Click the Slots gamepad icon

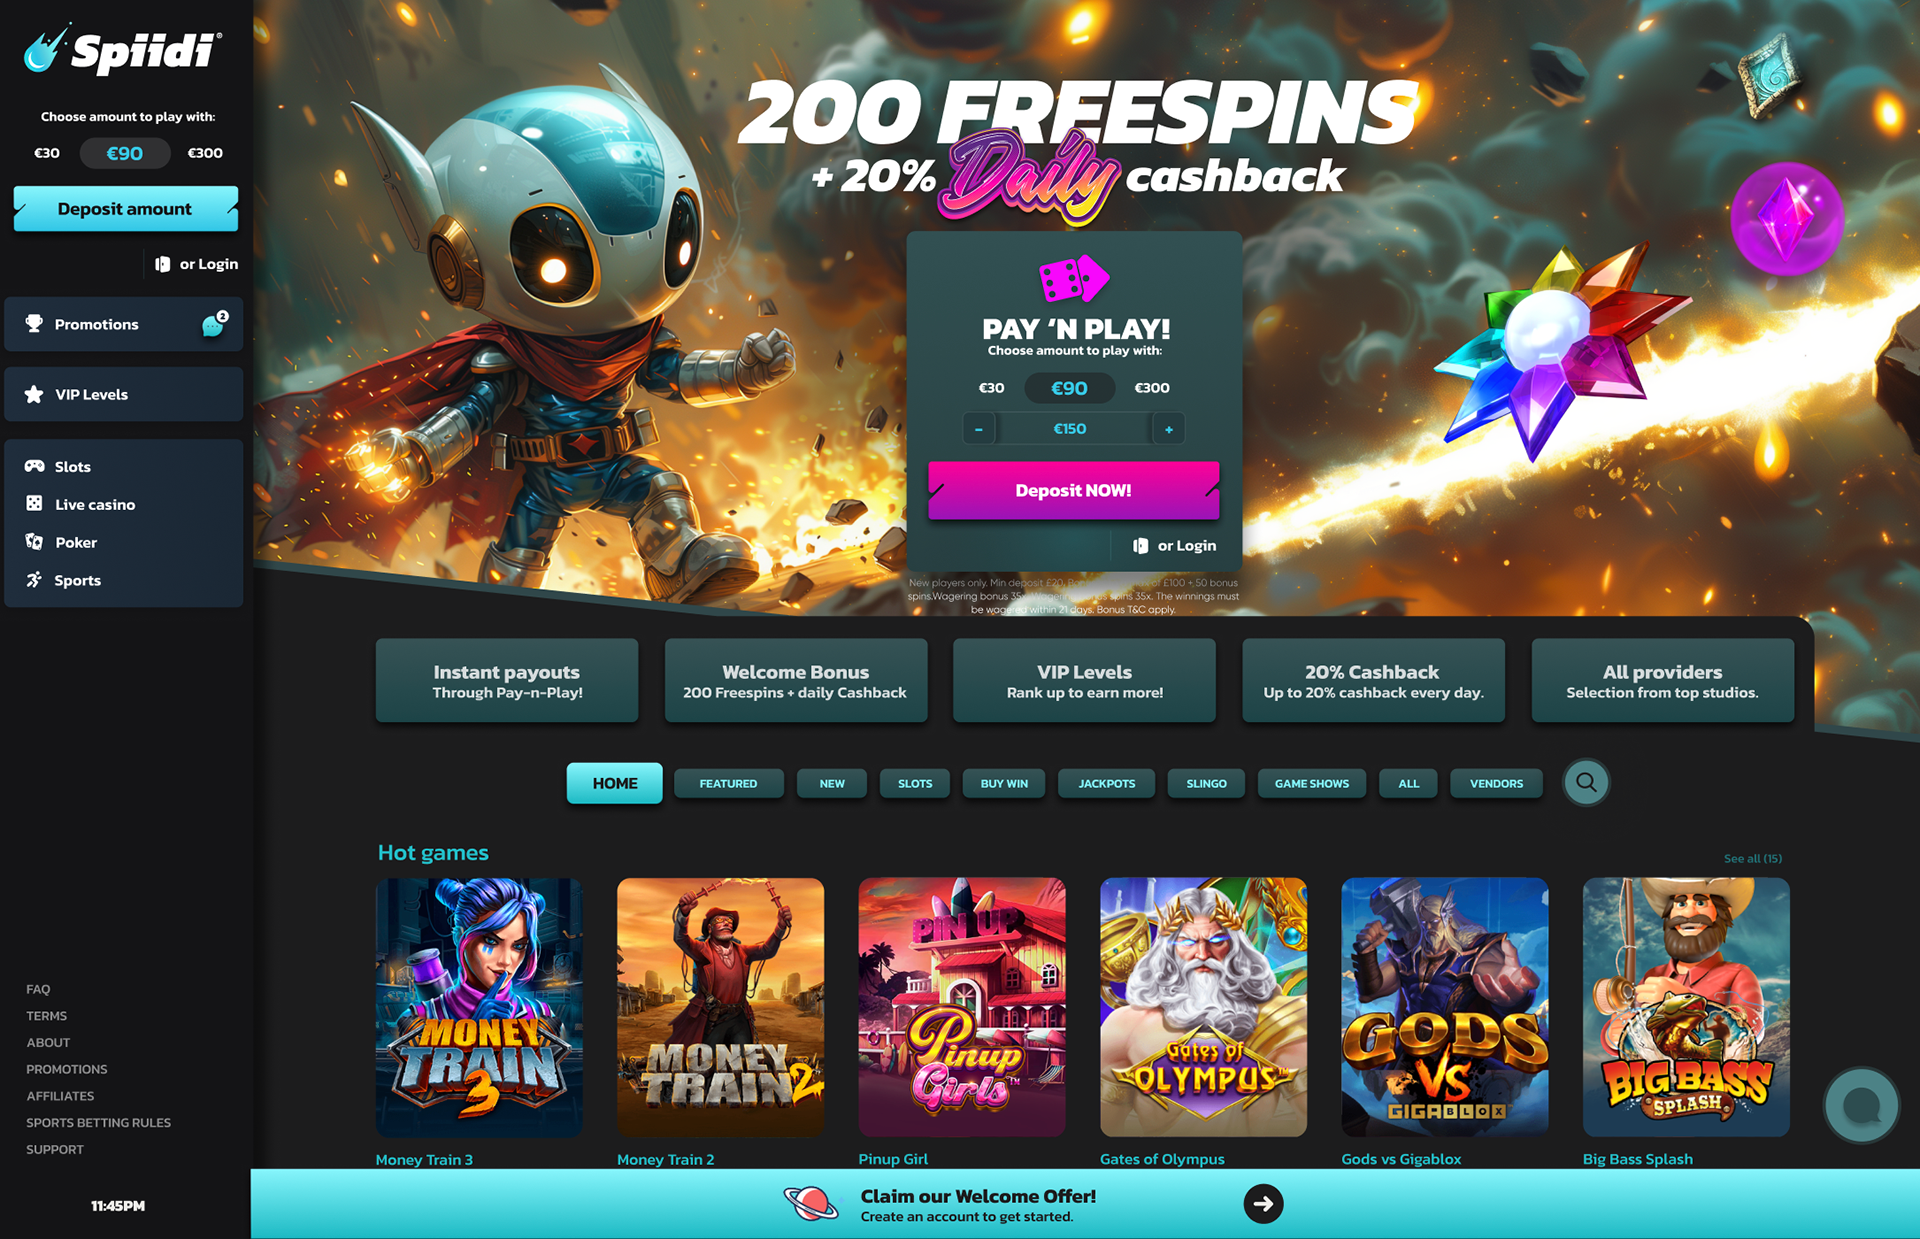point(35,466)
